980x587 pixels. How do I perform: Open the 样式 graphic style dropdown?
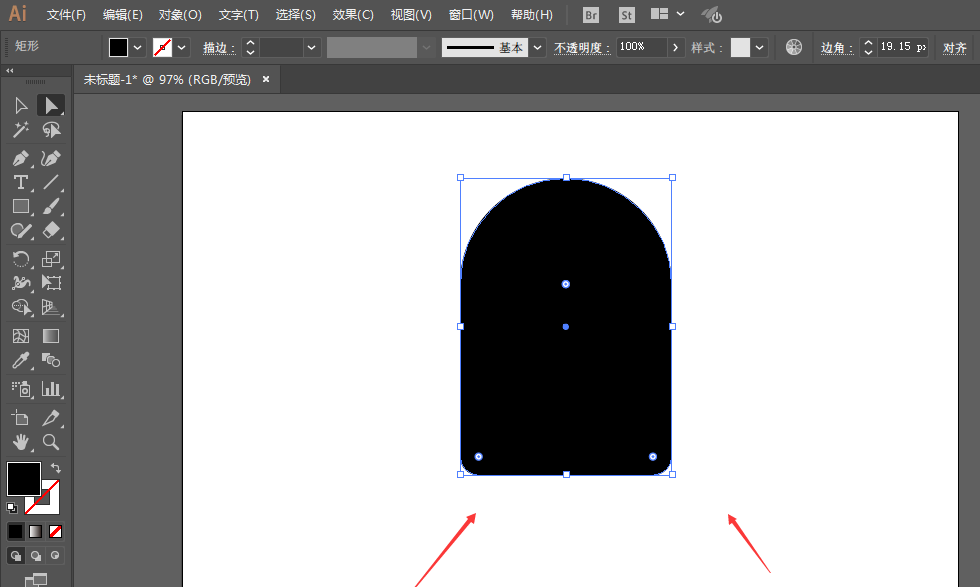pyautogui.click(x=759, y=48)
